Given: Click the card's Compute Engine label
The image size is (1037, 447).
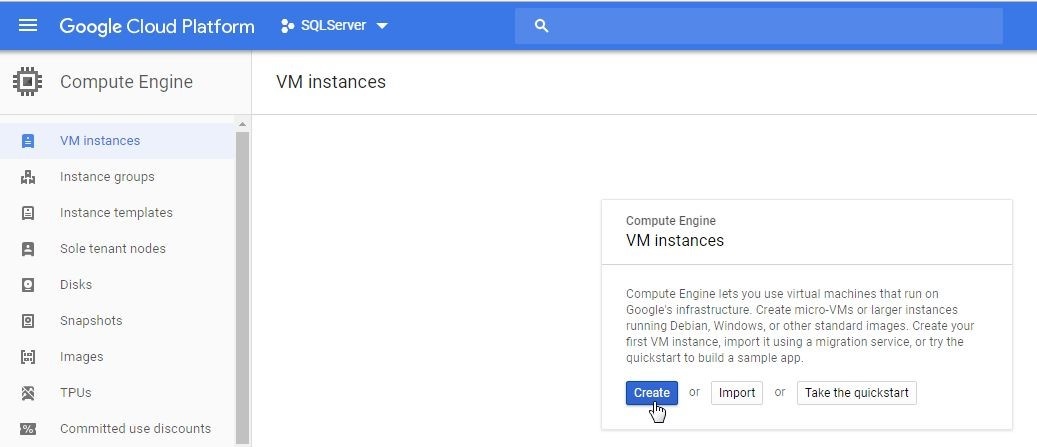Looking at the screenshot, I should click(x=671, y=221).
